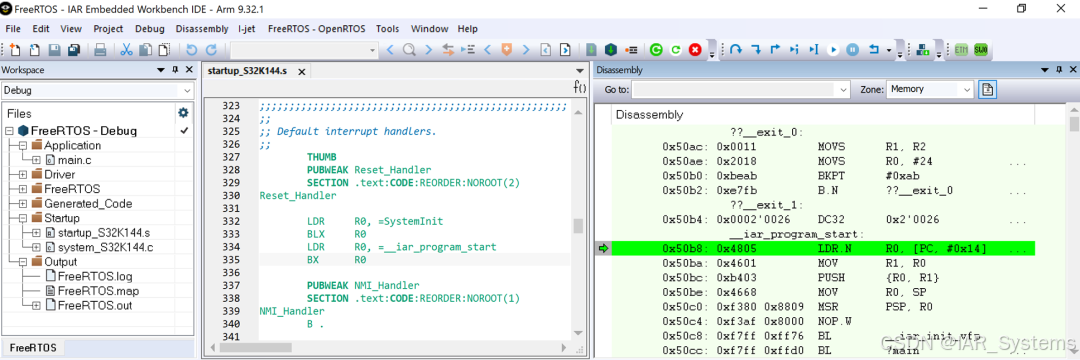Click the Next Statement debug icon

tap(794, 50)
